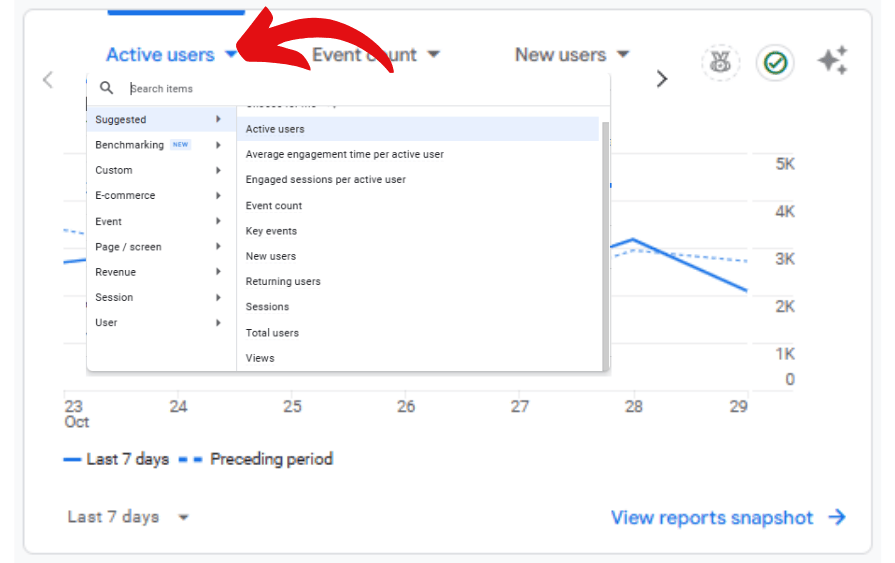
Task: Click the metric list vertical scrollbar
Action: click(x=605, y=250)
